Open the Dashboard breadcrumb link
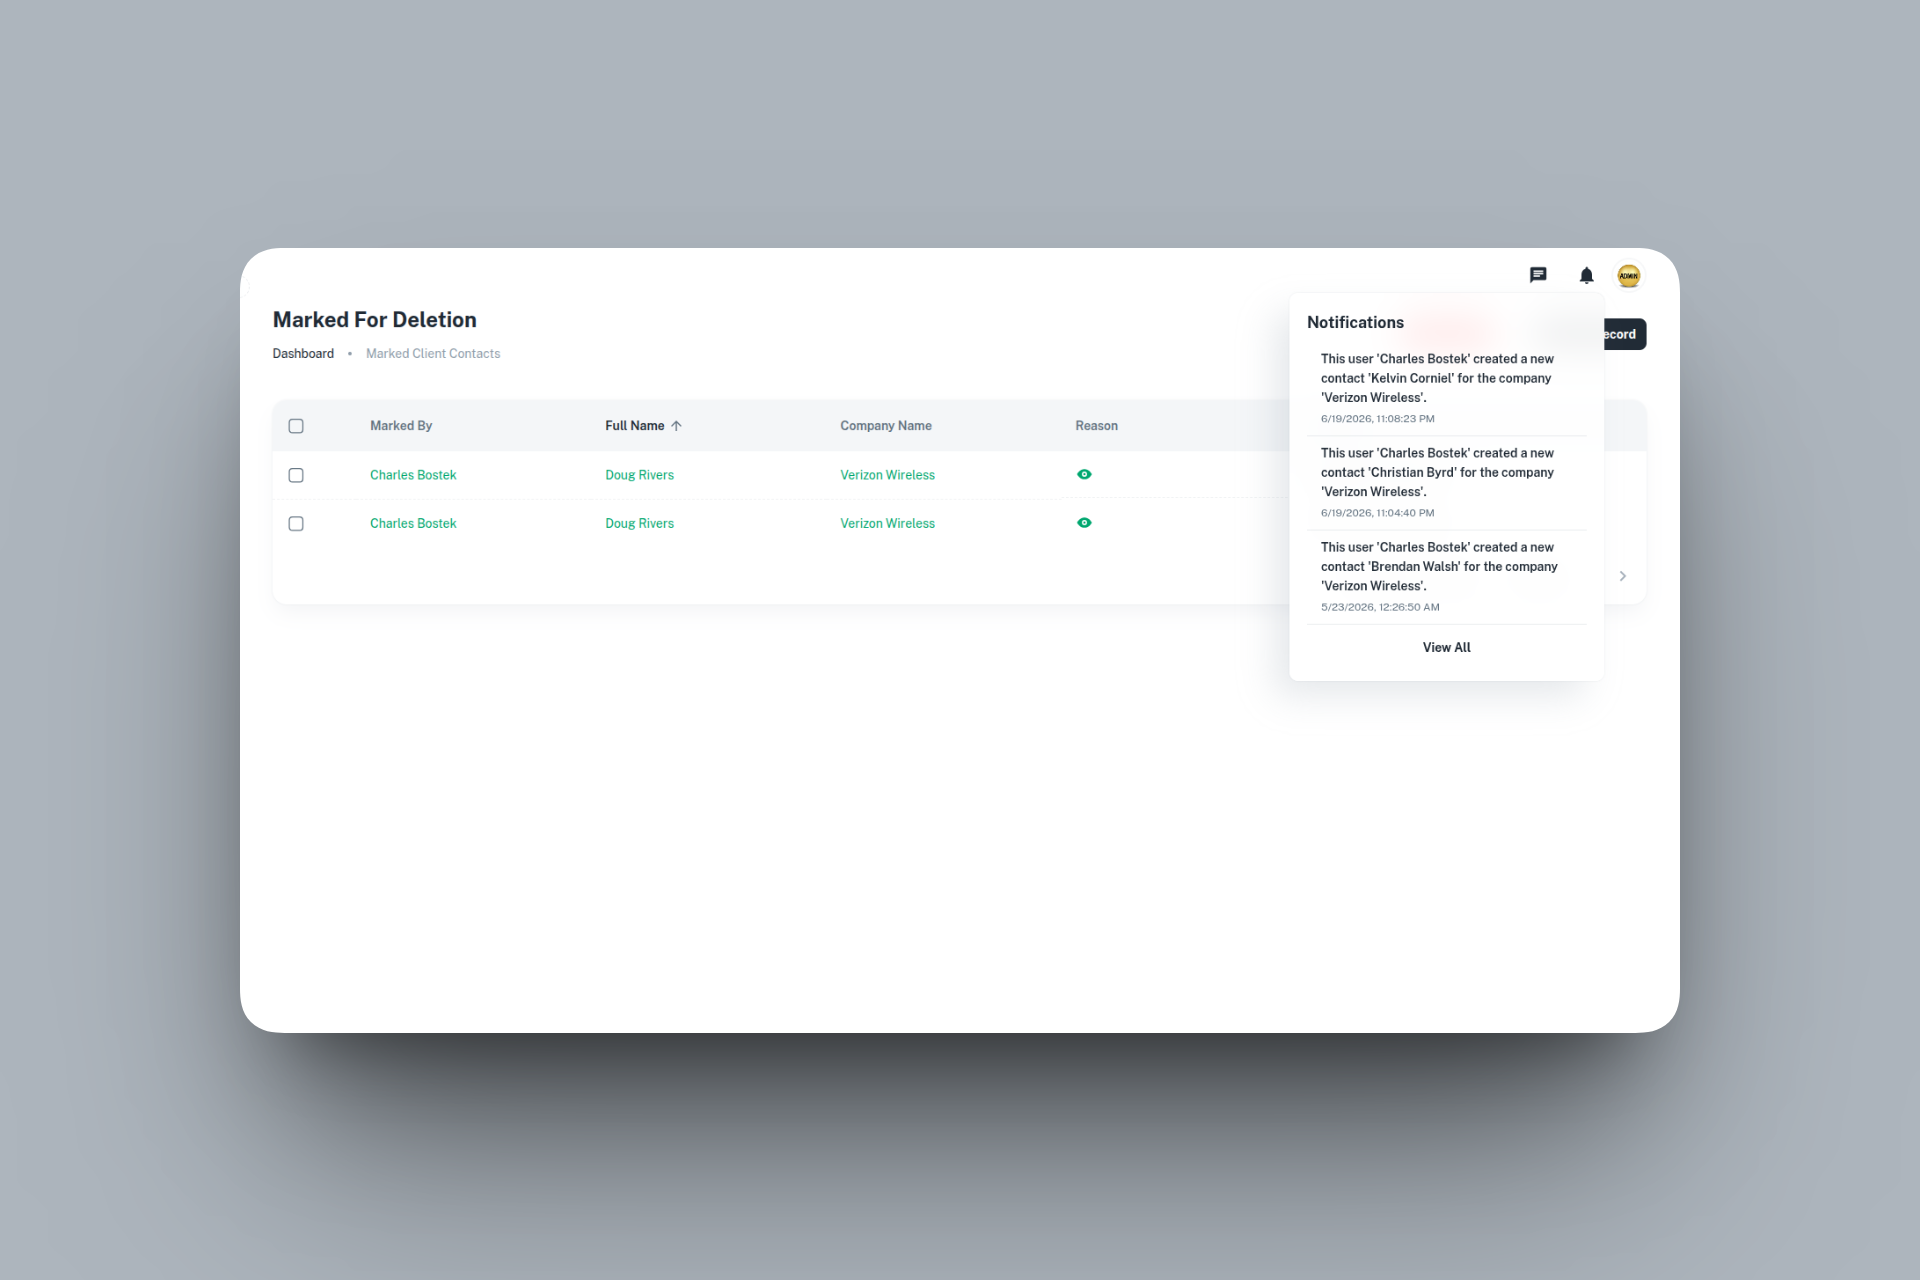1920x1280 pixels. pos(303,354)
